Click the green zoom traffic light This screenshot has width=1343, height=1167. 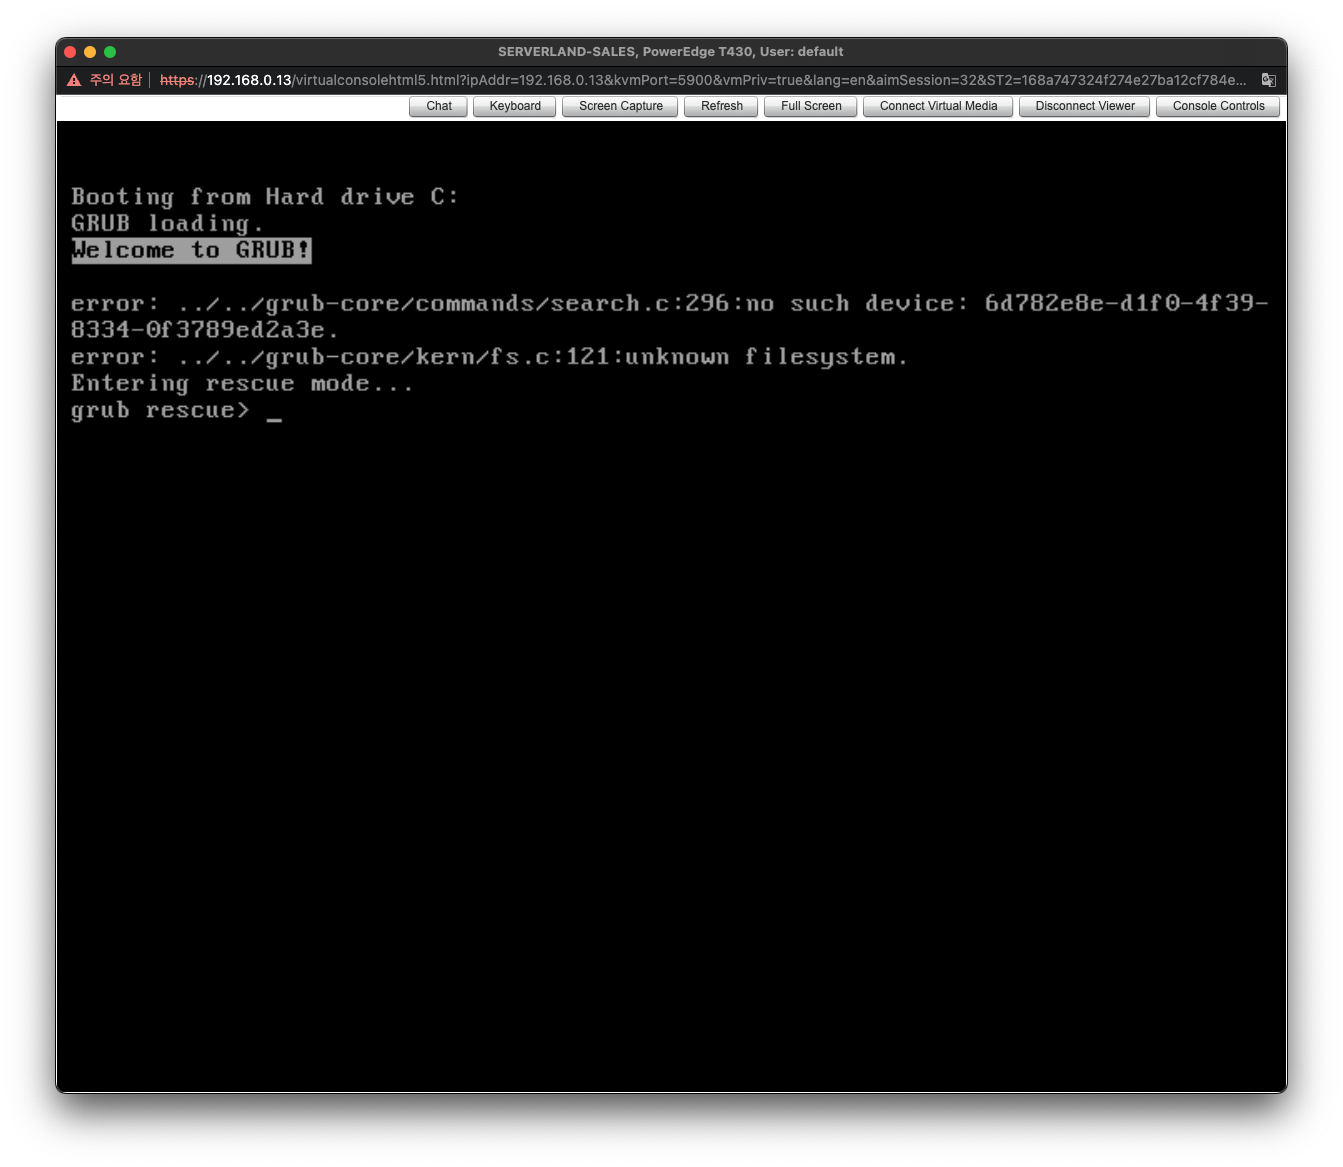click(x=110, y=51)
